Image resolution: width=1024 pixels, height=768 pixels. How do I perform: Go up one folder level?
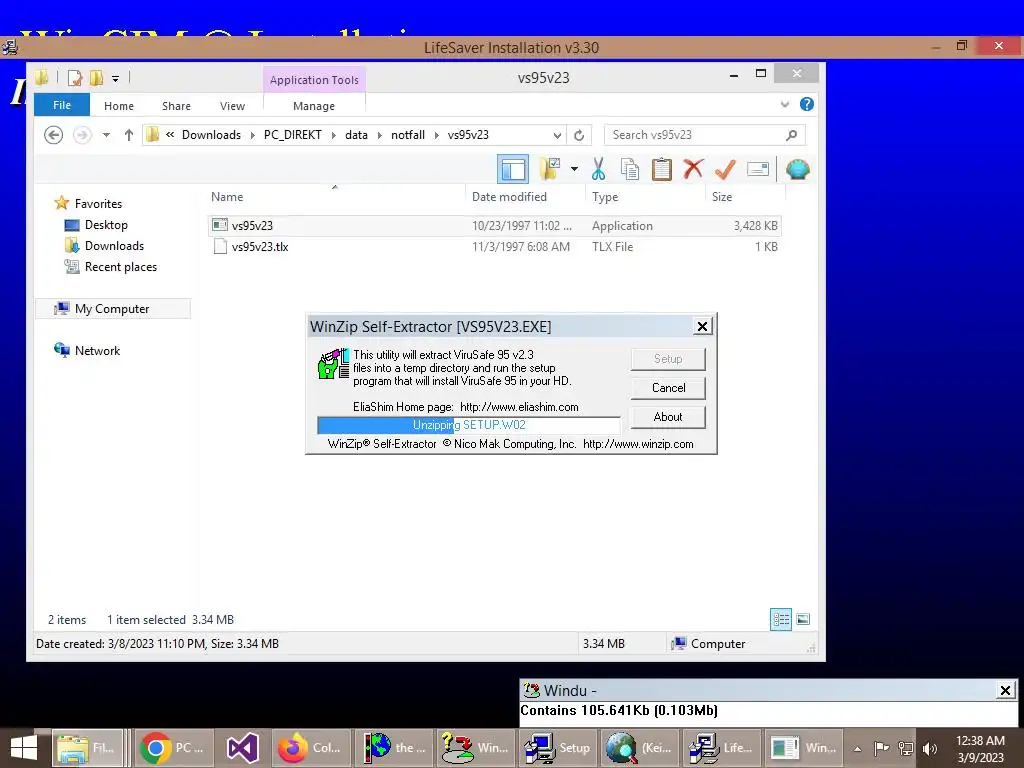tap(129, 135)
